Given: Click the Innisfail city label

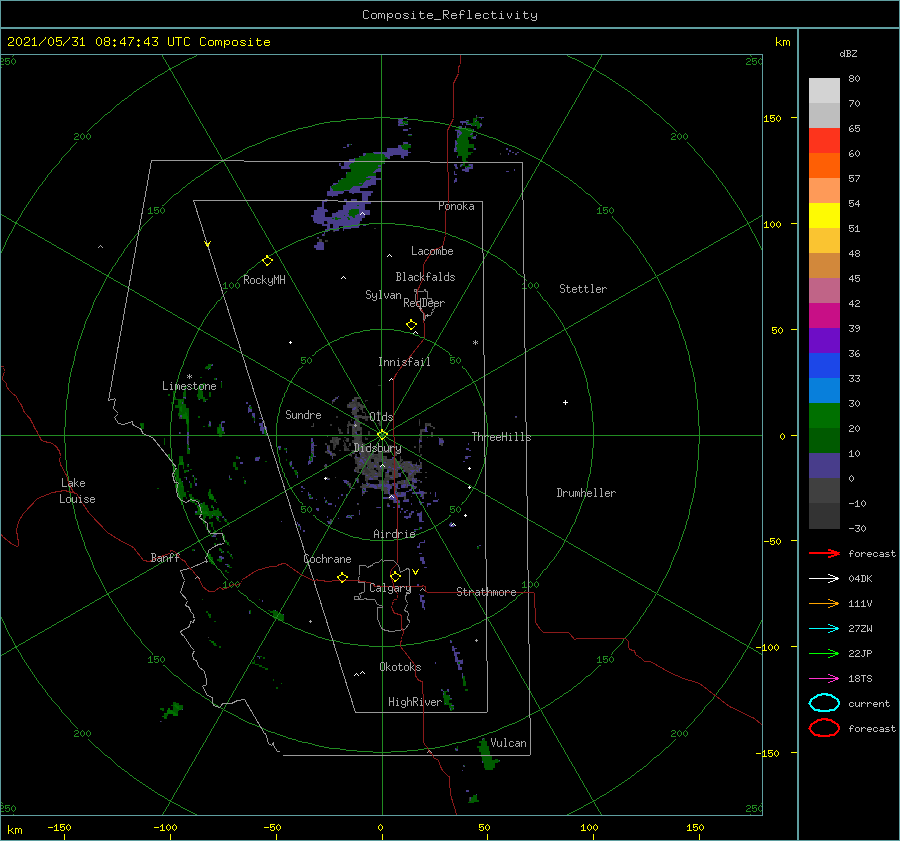Looking at the screenshot, I should 404,362.
